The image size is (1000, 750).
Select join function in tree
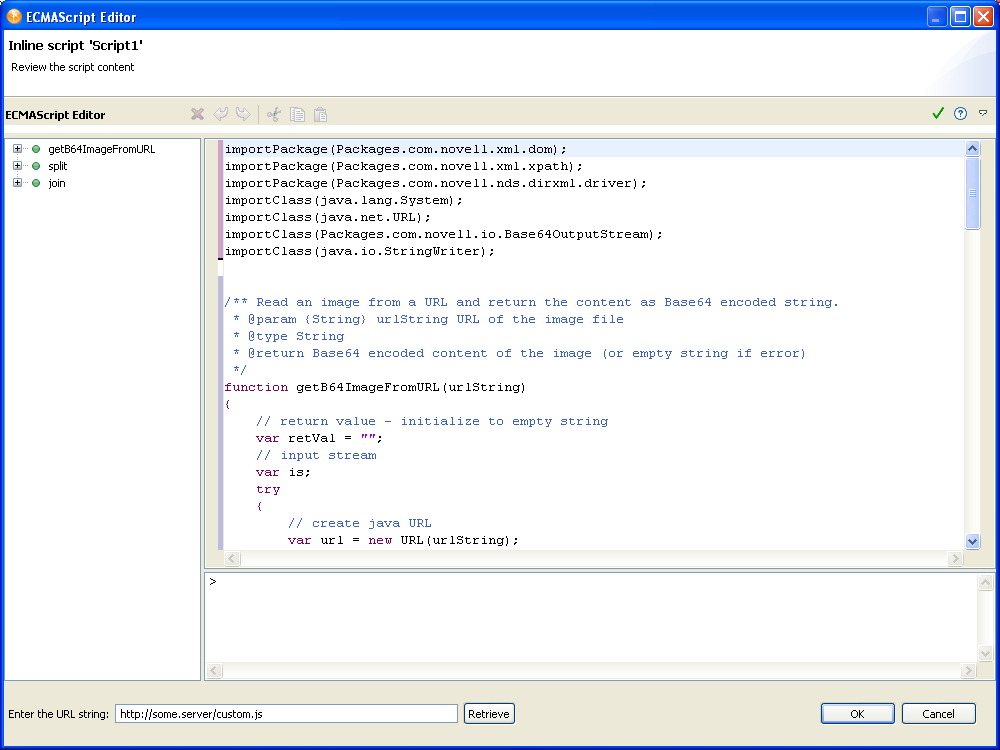pyautogui.click(x=57, y=184)
